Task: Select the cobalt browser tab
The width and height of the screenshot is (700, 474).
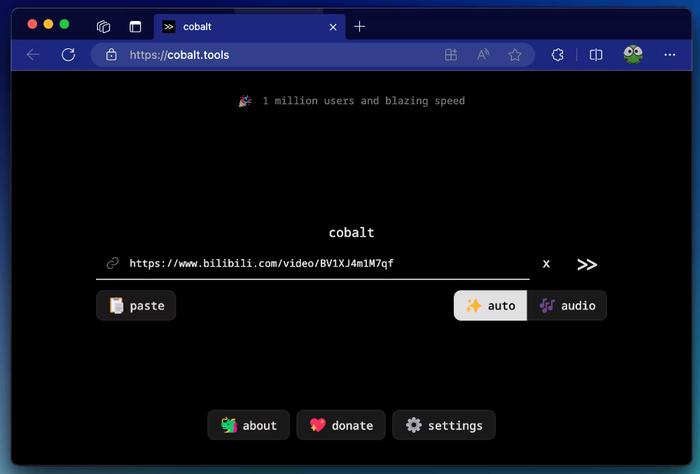Action: coord(250,27)
